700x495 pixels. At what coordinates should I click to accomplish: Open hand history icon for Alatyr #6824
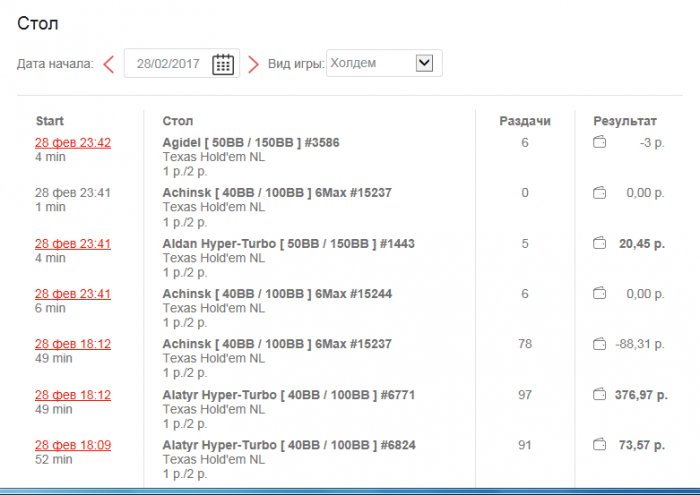[599, 445]
